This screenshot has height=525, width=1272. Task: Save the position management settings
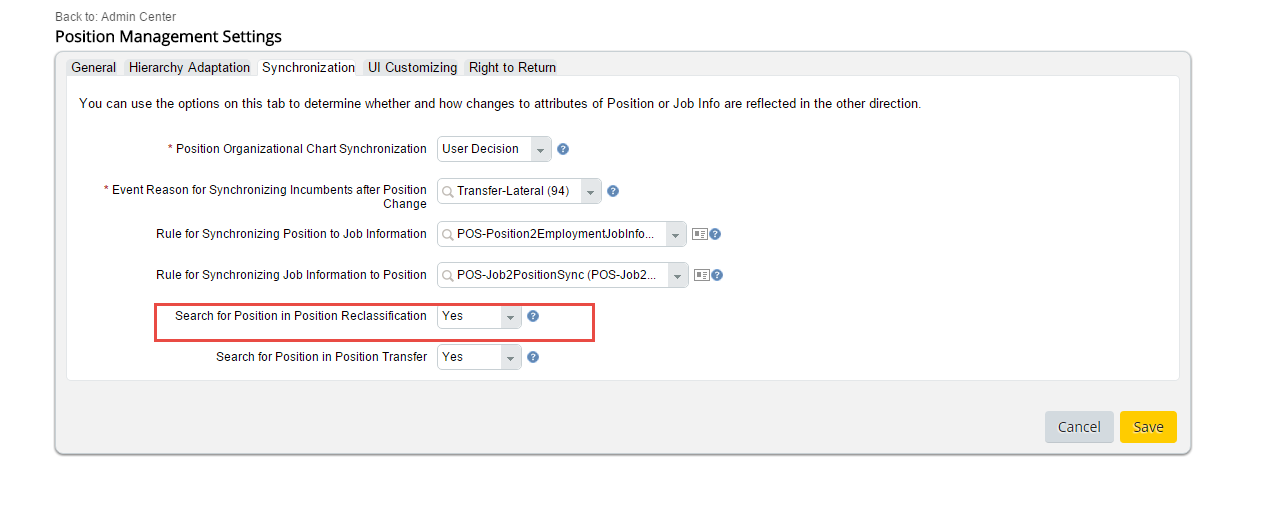click(x=1148, y=427)
